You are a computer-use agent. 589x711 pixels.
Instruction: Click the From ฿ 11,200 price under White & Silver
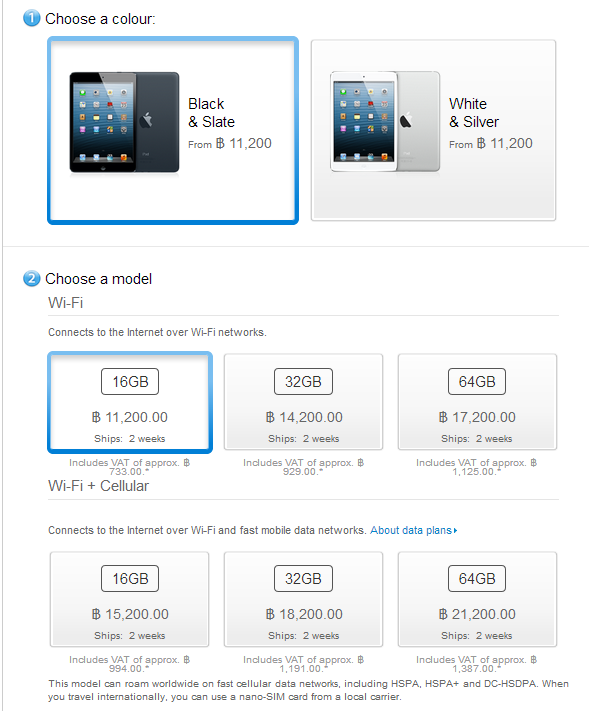(491, 143)
